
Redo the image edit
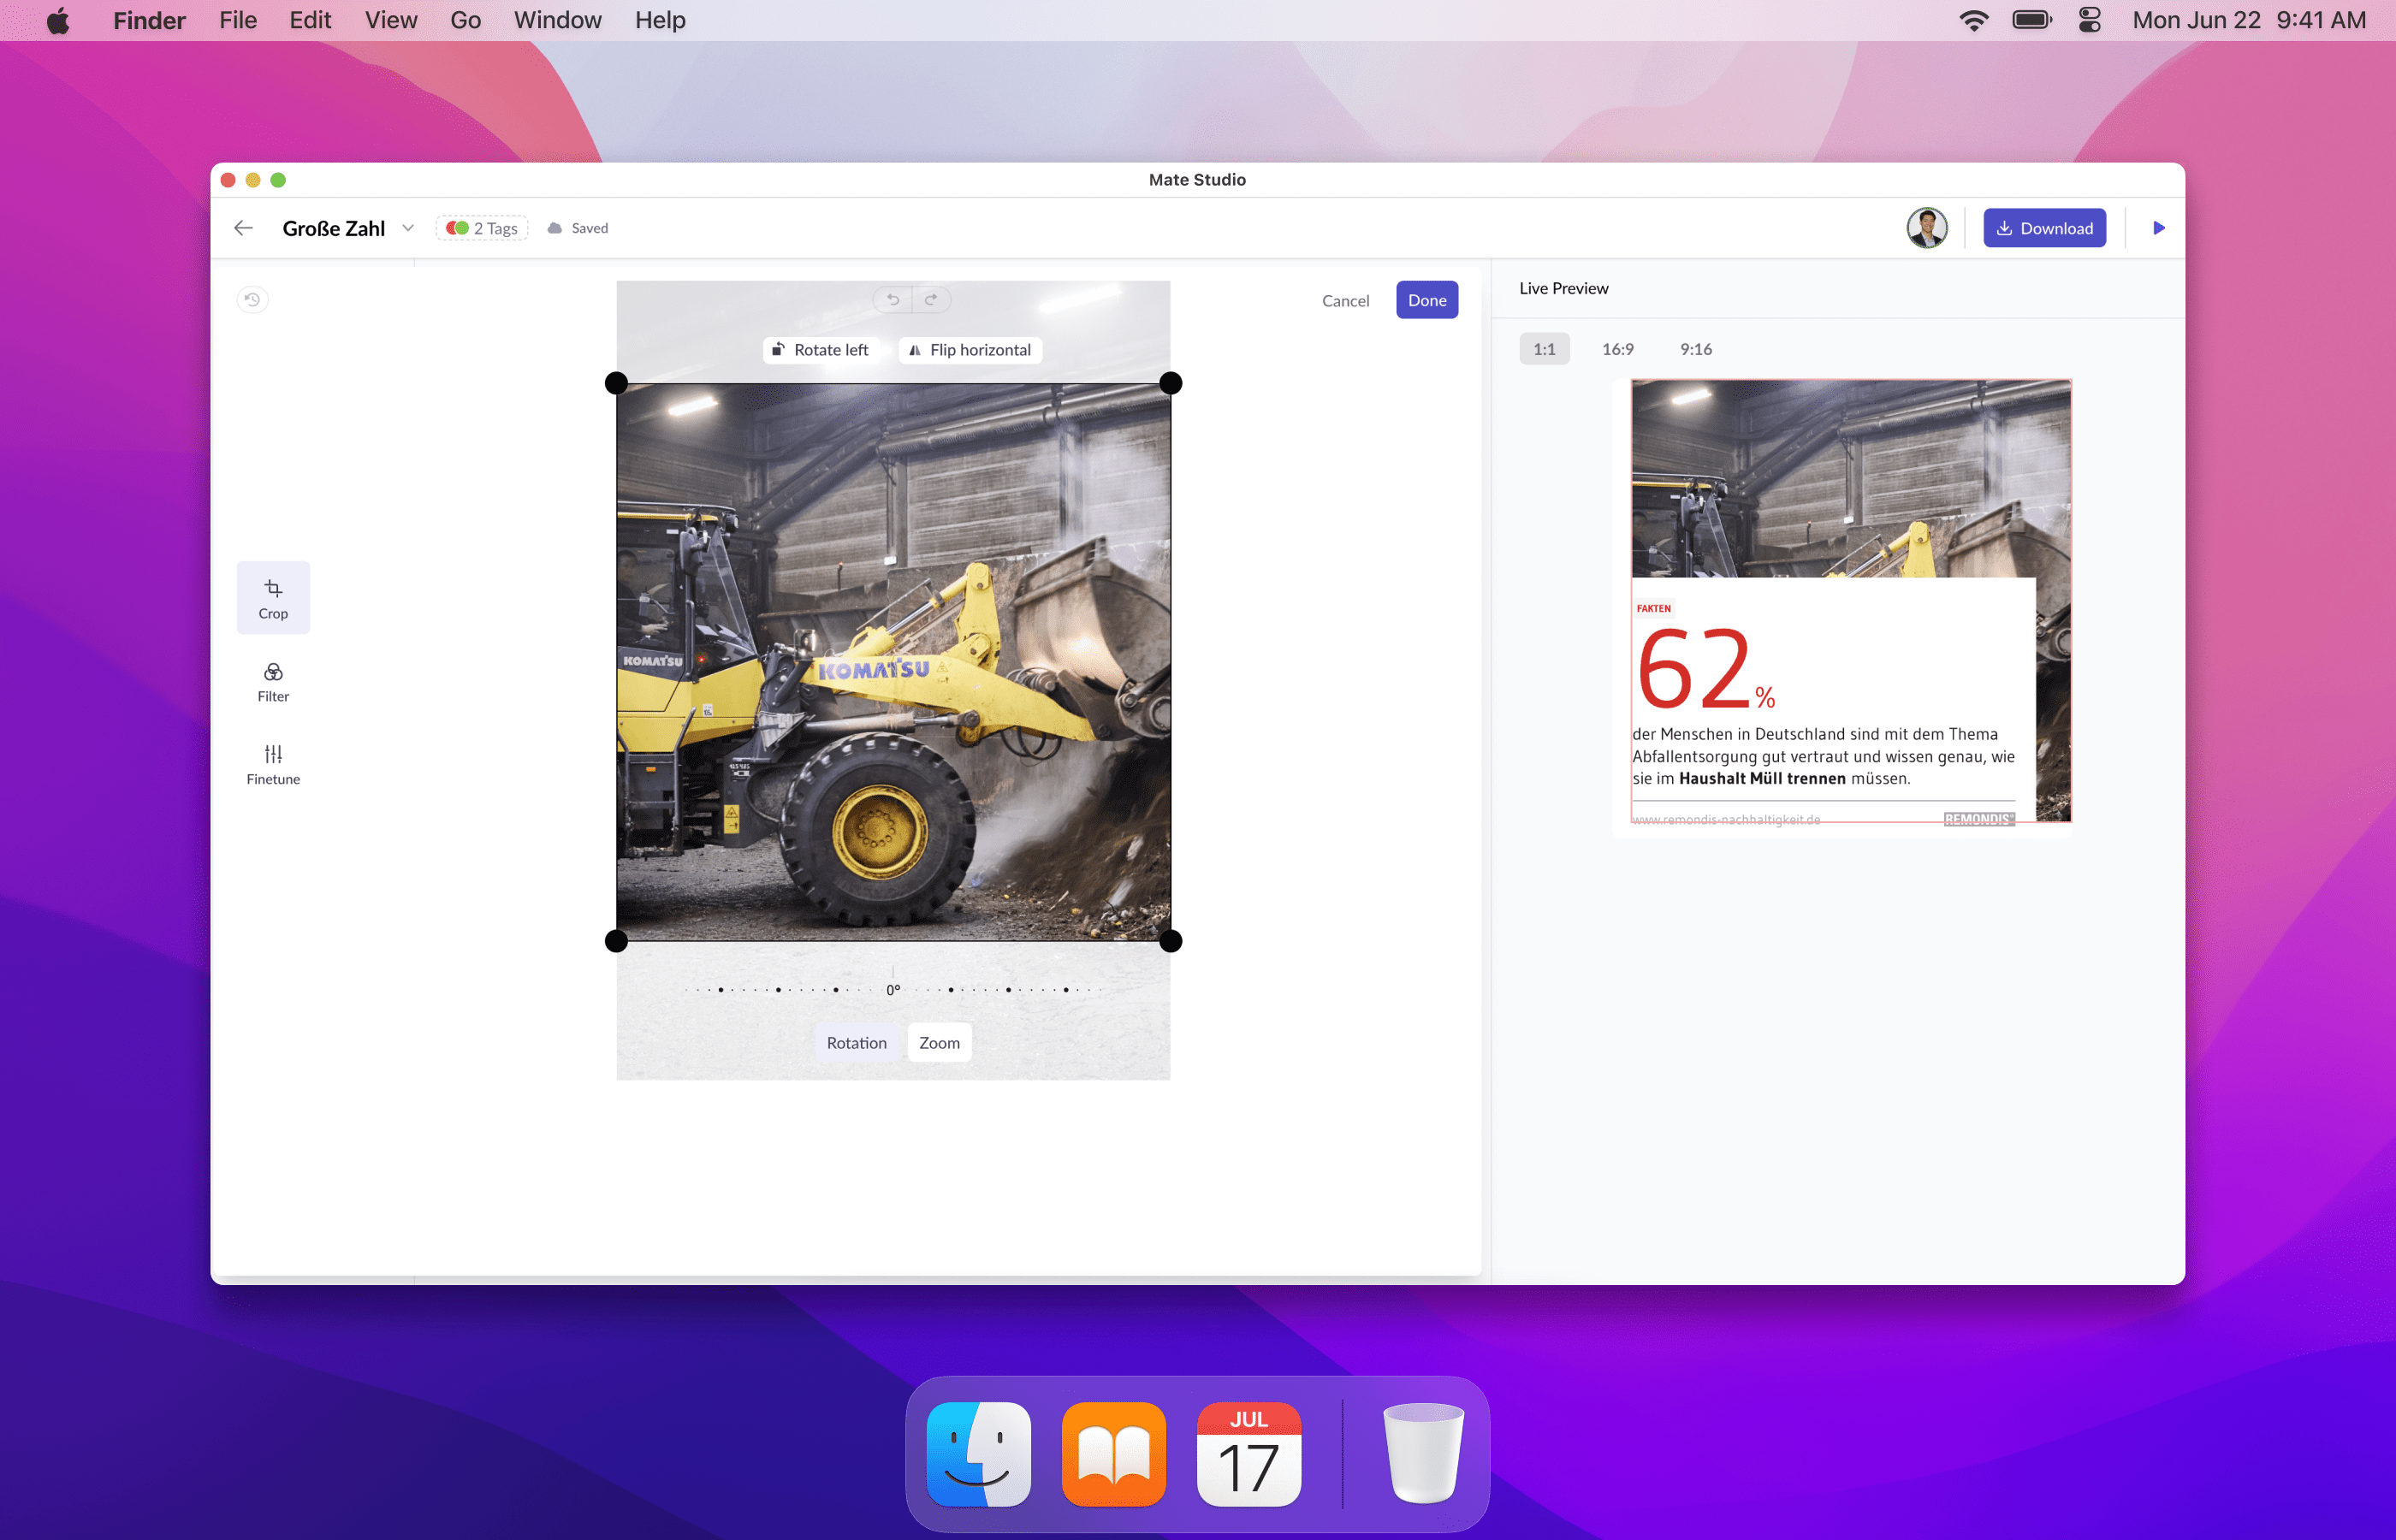click(x=931, y=299)
